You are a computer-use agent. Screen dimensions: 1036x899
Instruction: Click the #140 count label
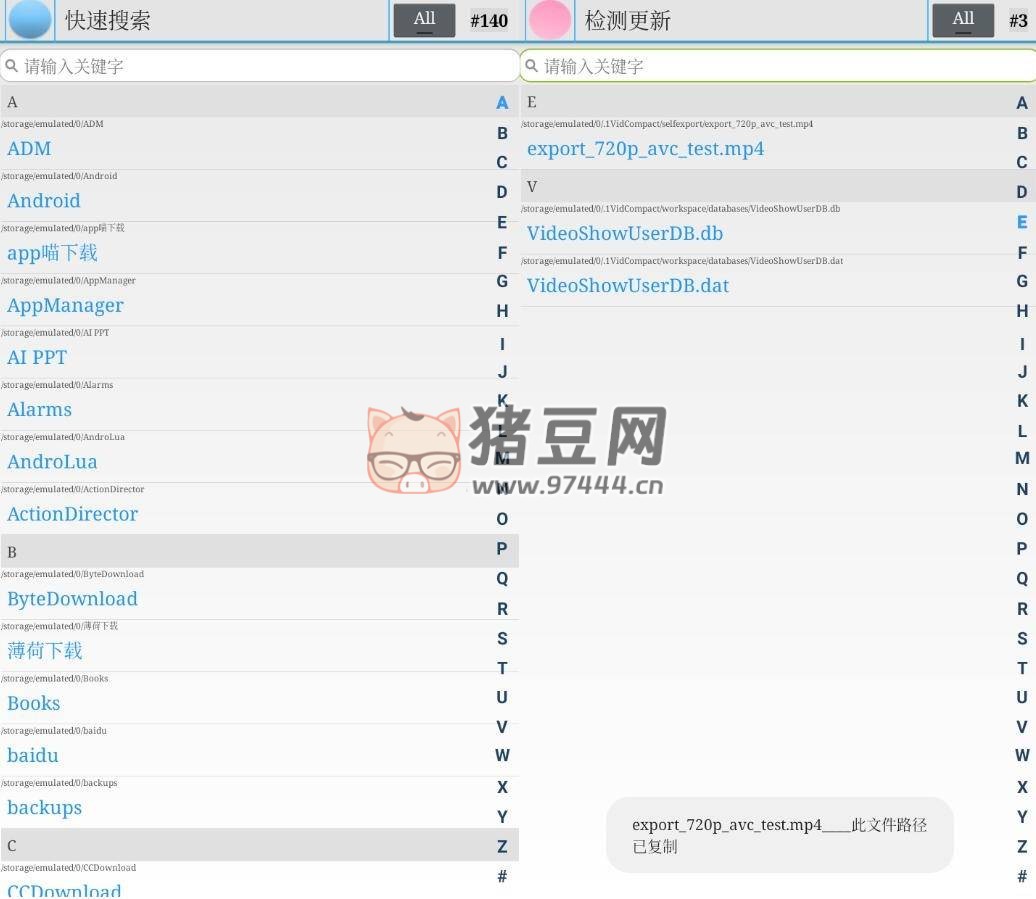(488, 20)
